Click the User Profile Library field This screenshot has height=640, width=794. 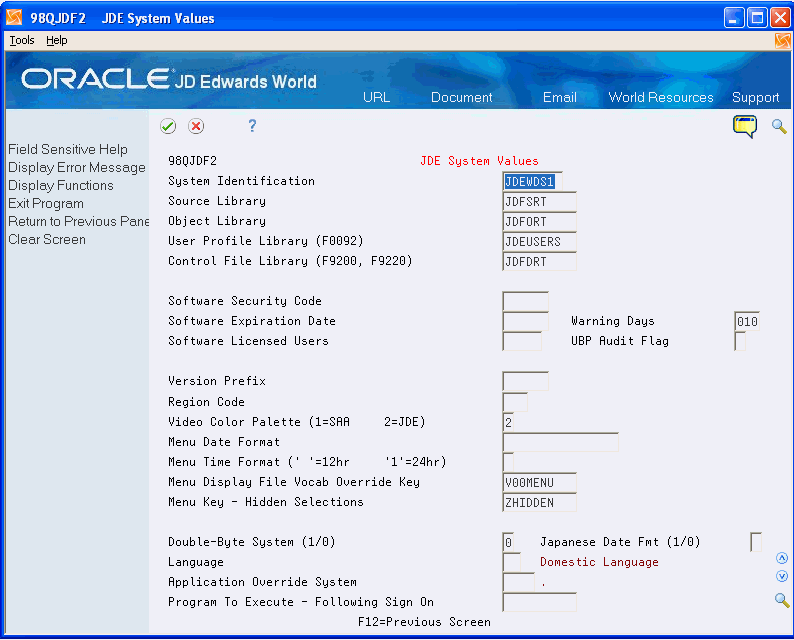[539, 242]
